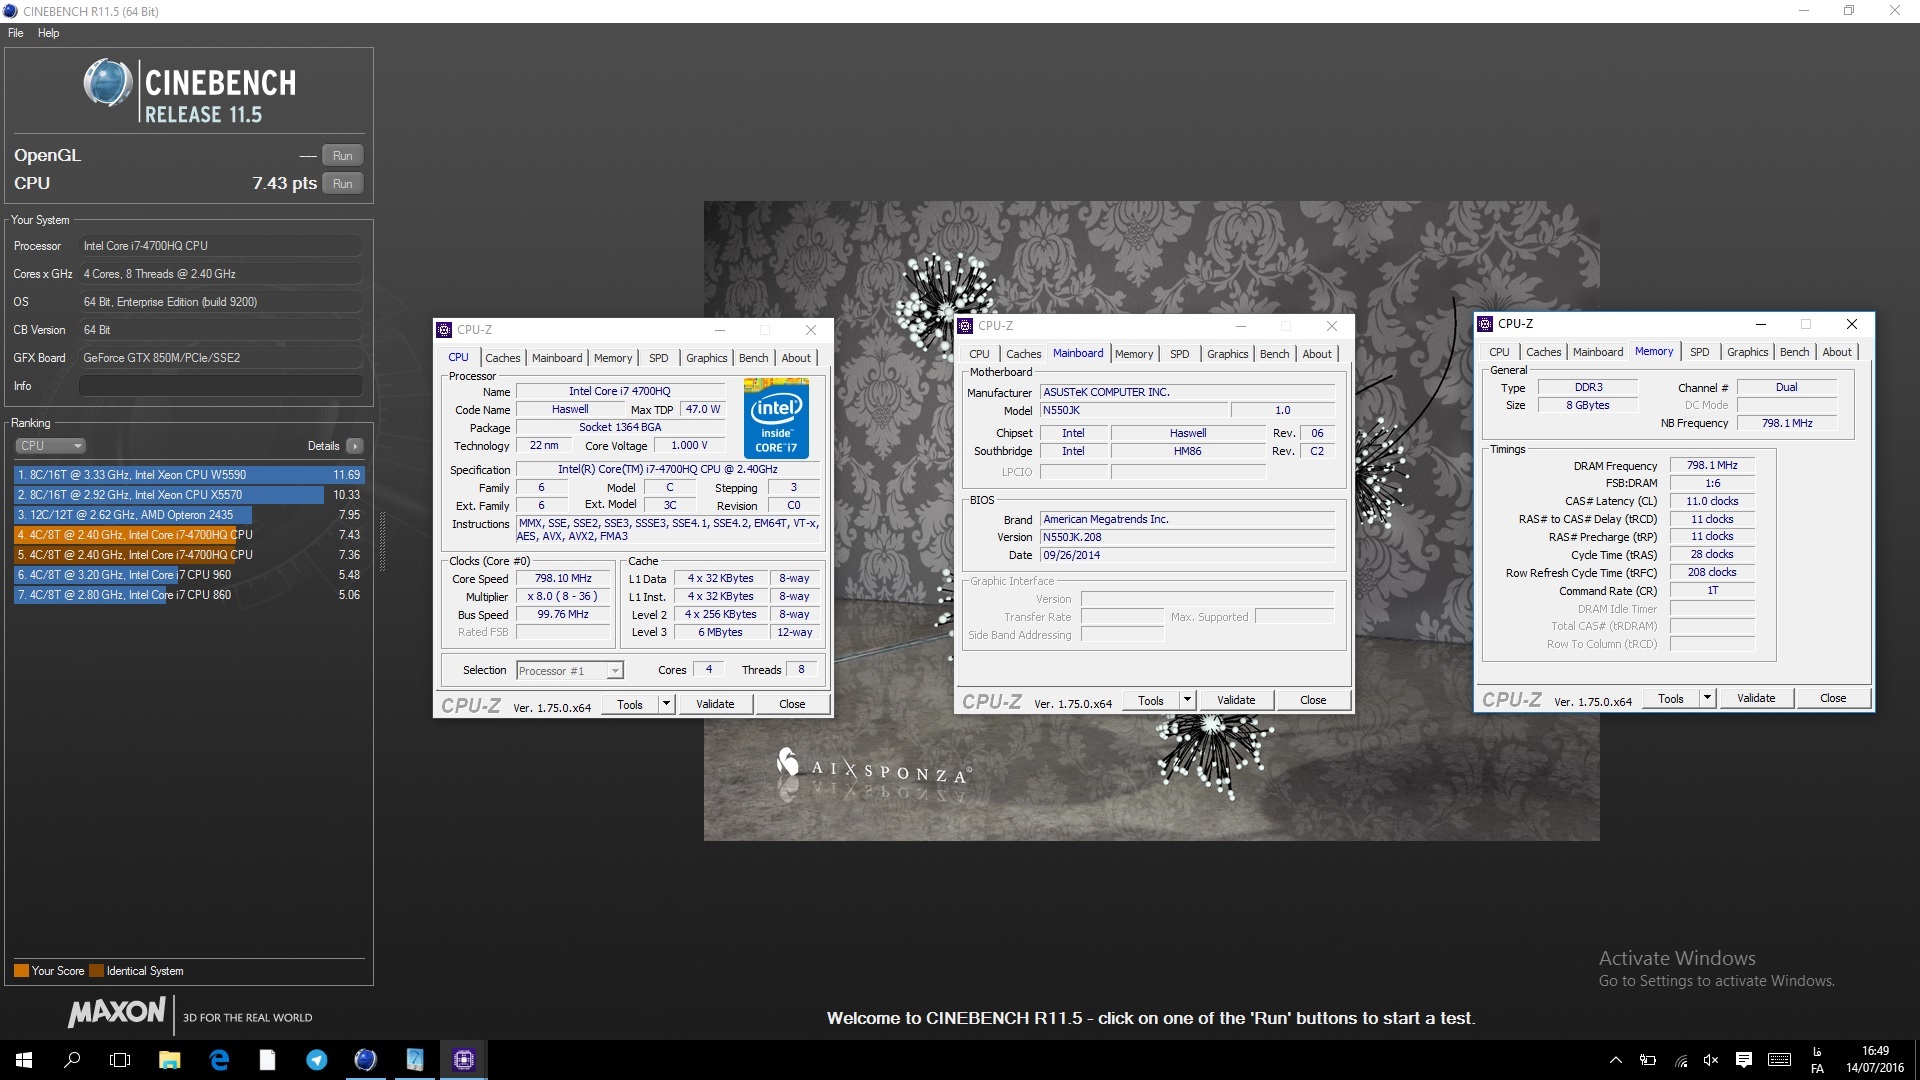1920x1080 pixels.
Task: Open the Help menu in Cinebench
Action: click(48, 33)
